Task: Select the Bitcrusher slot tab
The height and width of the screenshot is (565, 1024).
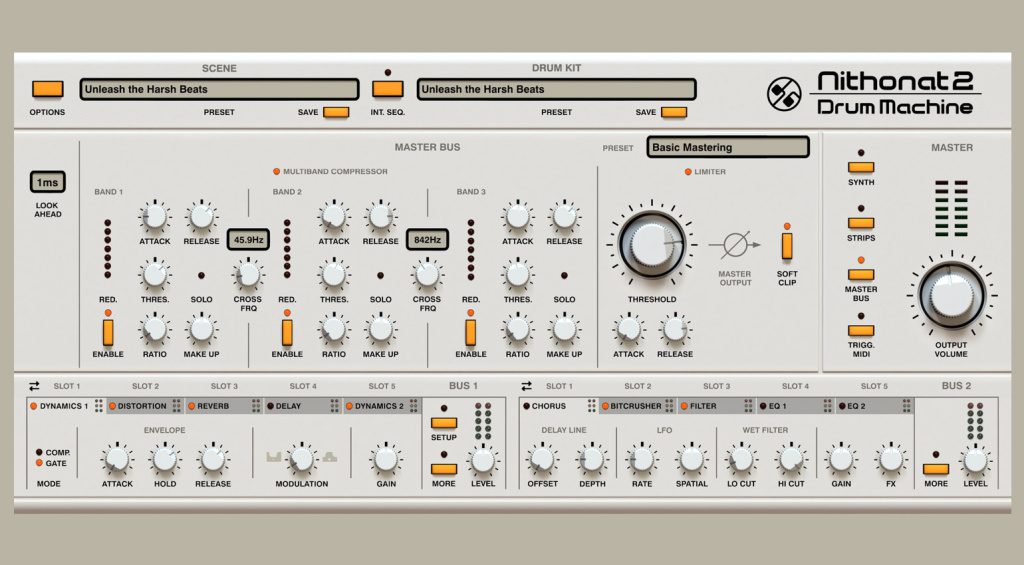Action: pos(637,406)
